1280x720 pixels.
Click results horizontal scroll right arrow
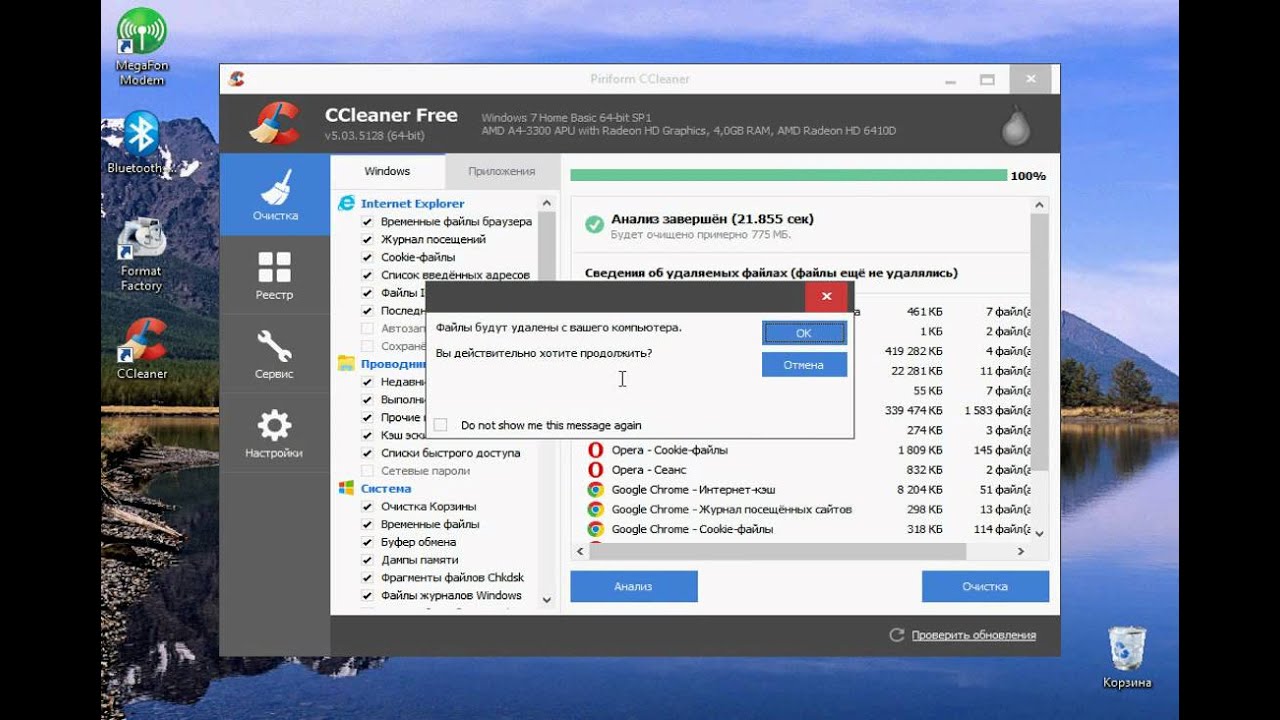(1021, 552)
